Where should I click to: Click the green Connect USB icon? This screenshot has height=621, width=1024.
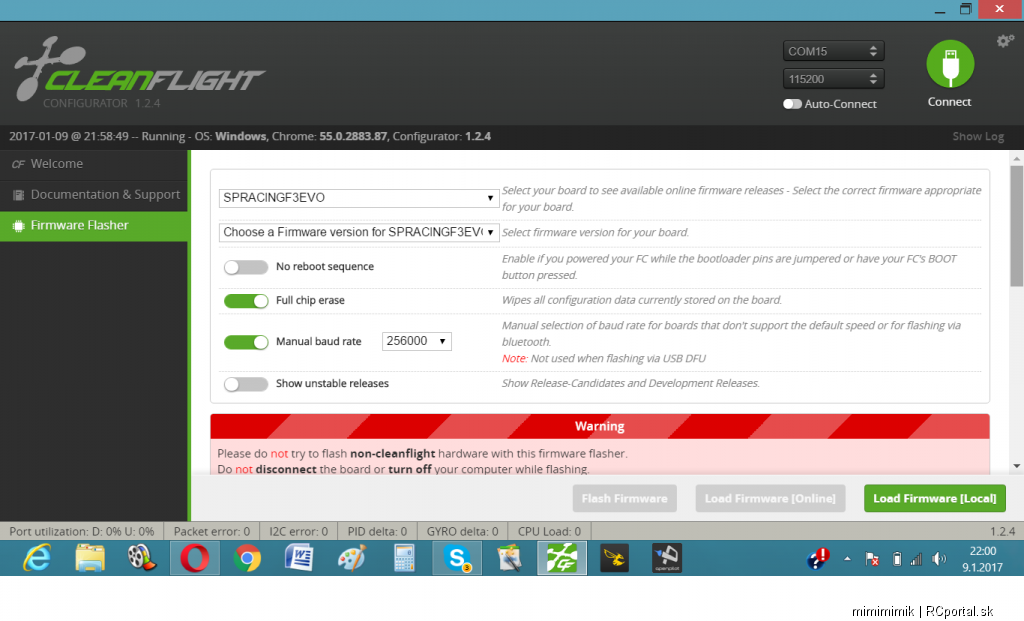(x=950, y=64)
